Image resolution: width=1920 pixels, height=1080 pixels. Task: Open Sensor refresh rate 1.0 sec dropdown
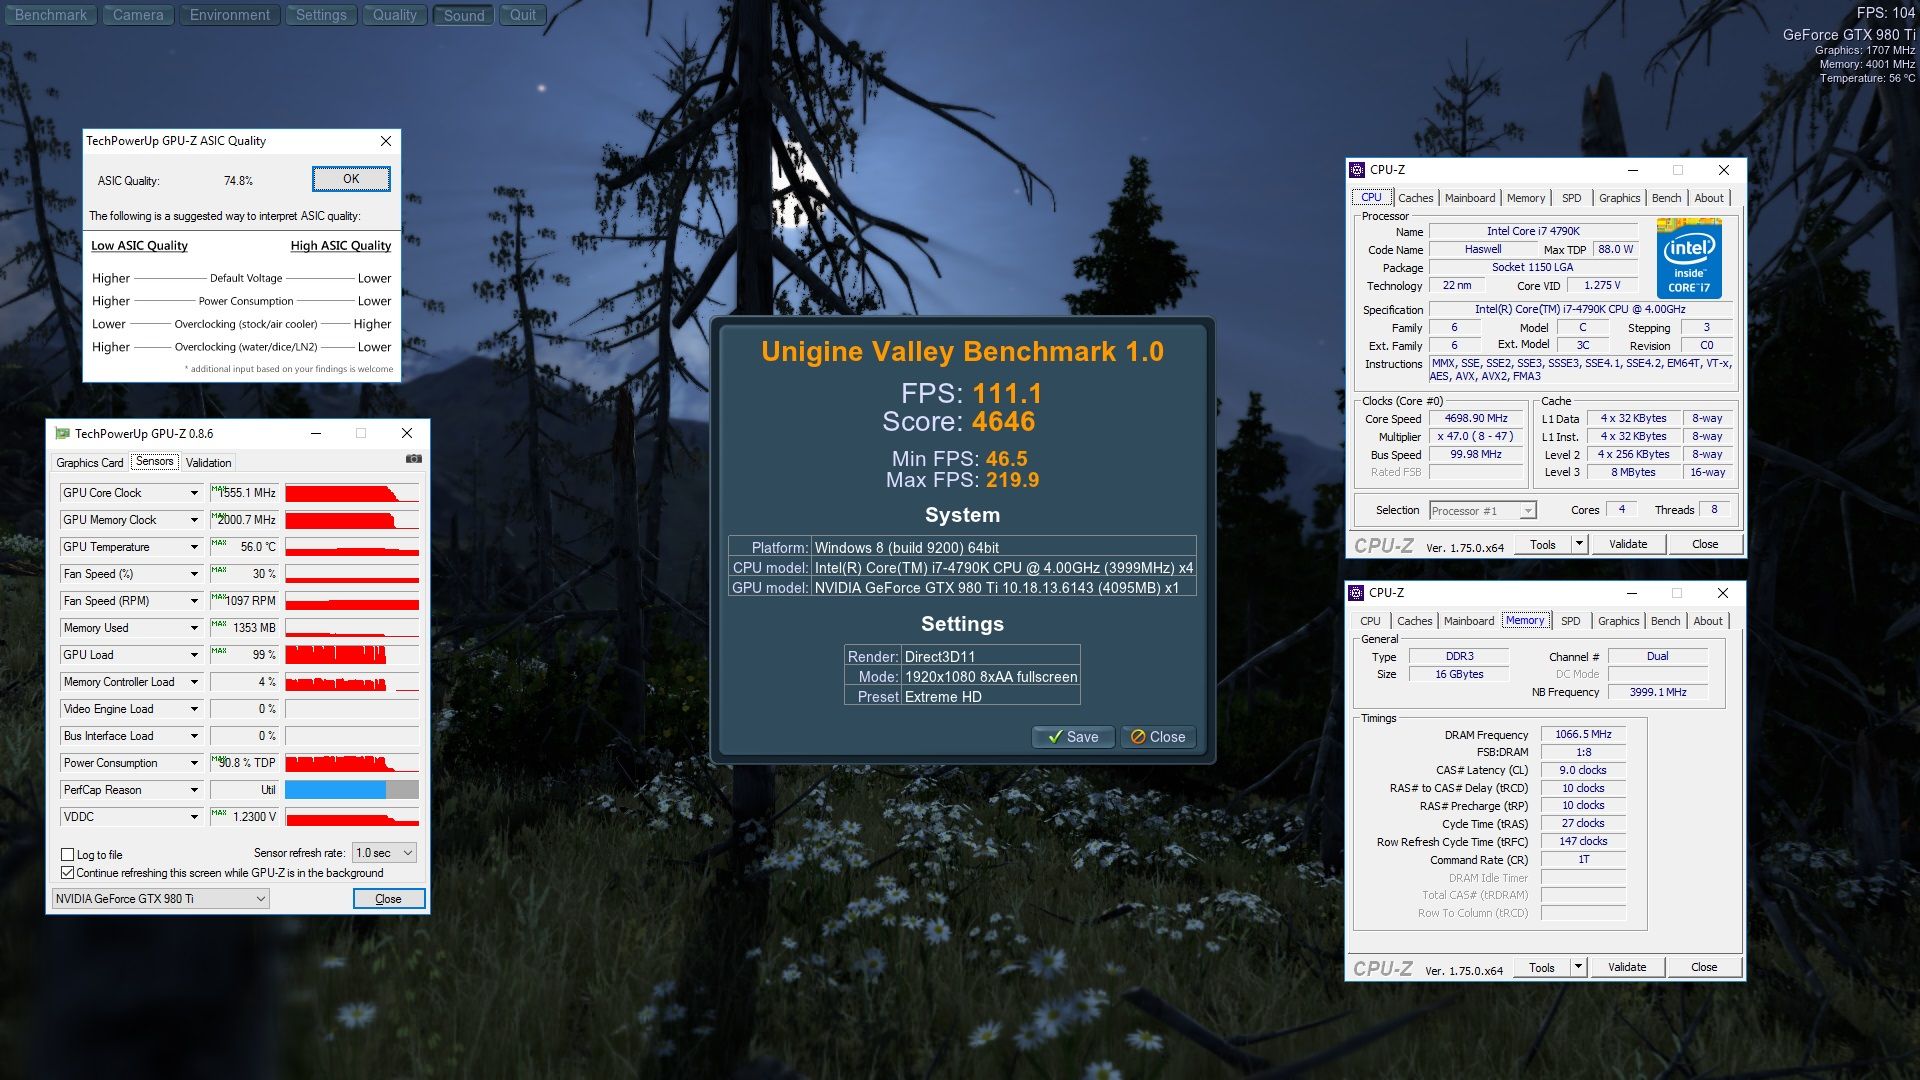coord(384,853)
